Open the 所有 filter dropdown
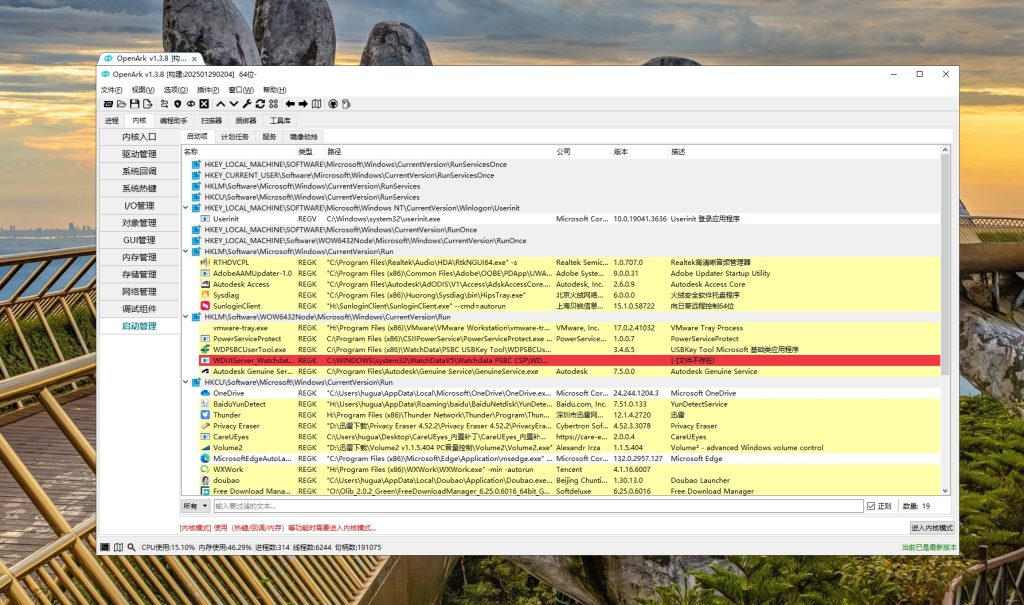The width and height of the screenshot is (1024, 605). point(195,506)
